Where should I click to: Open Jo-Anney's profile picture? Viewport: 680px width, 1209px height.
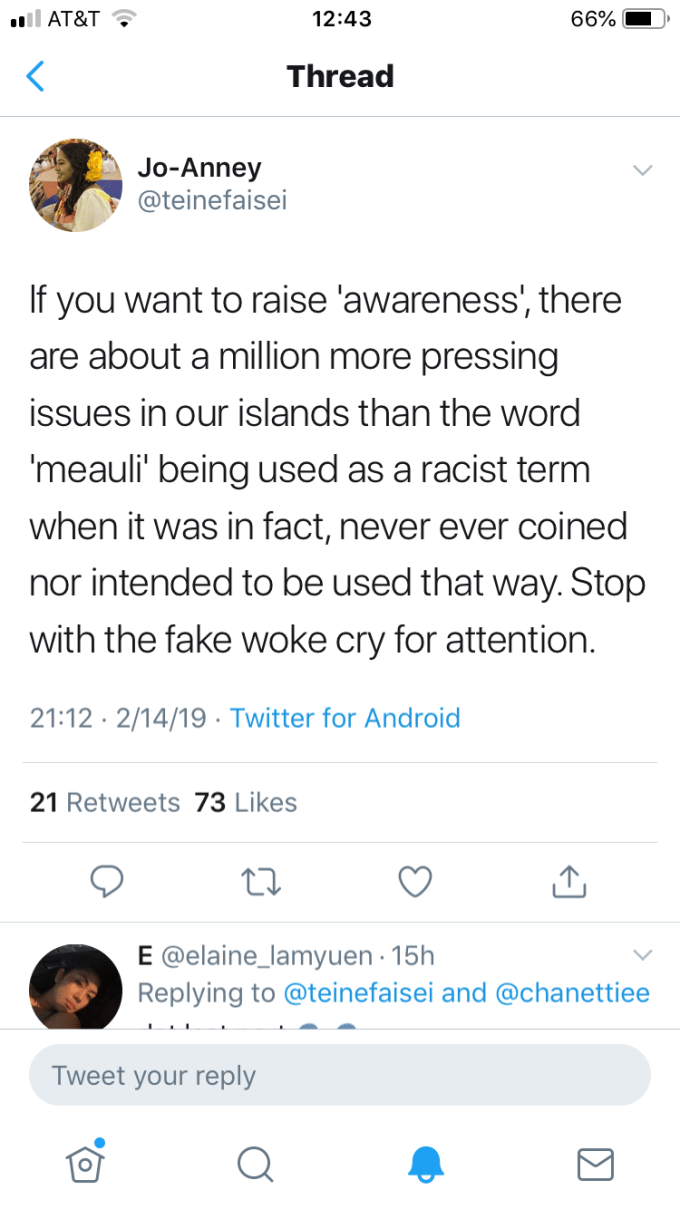(76, 185)
